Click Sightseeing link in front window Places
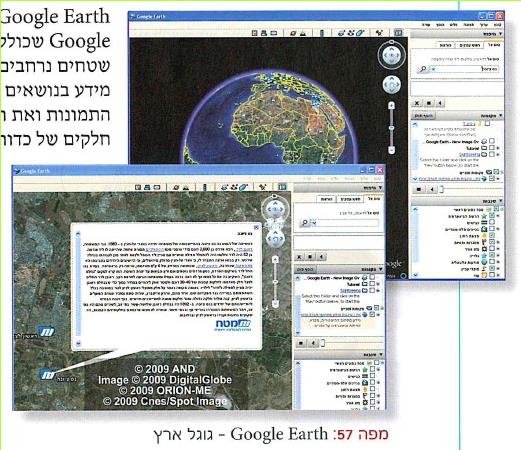521x450 pixels. (x=350, y=291)
